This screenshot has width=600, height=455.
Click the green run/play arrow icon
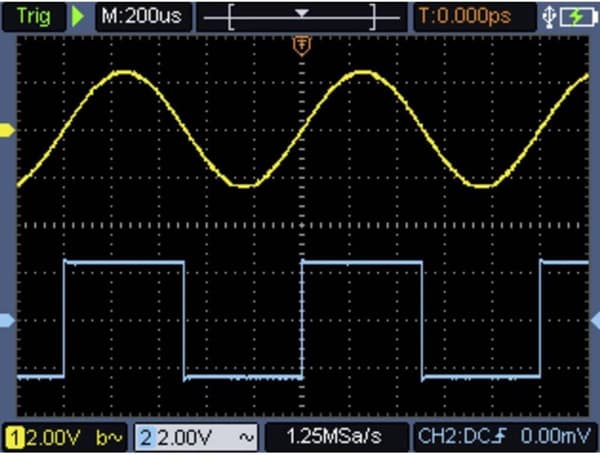78,16
